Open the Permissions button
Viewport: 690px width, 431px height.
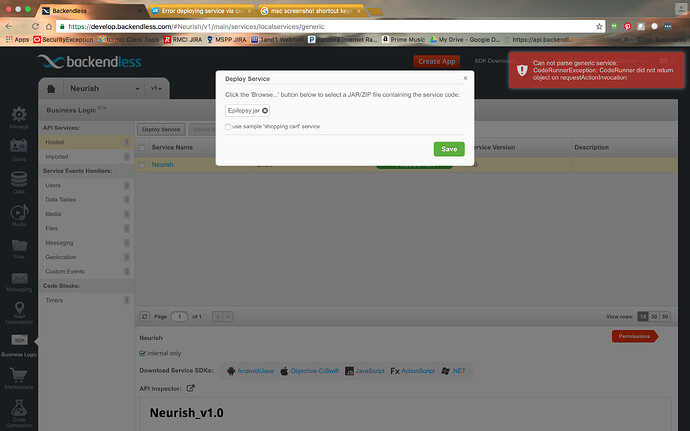coord(634,336)
